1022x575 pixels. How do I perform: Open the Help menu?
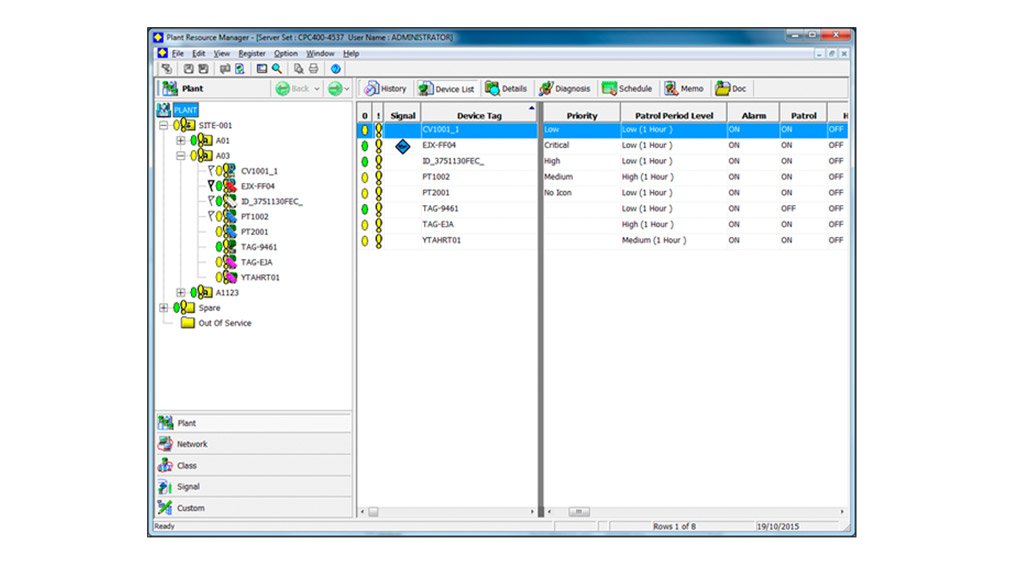[x=351, y=53]
